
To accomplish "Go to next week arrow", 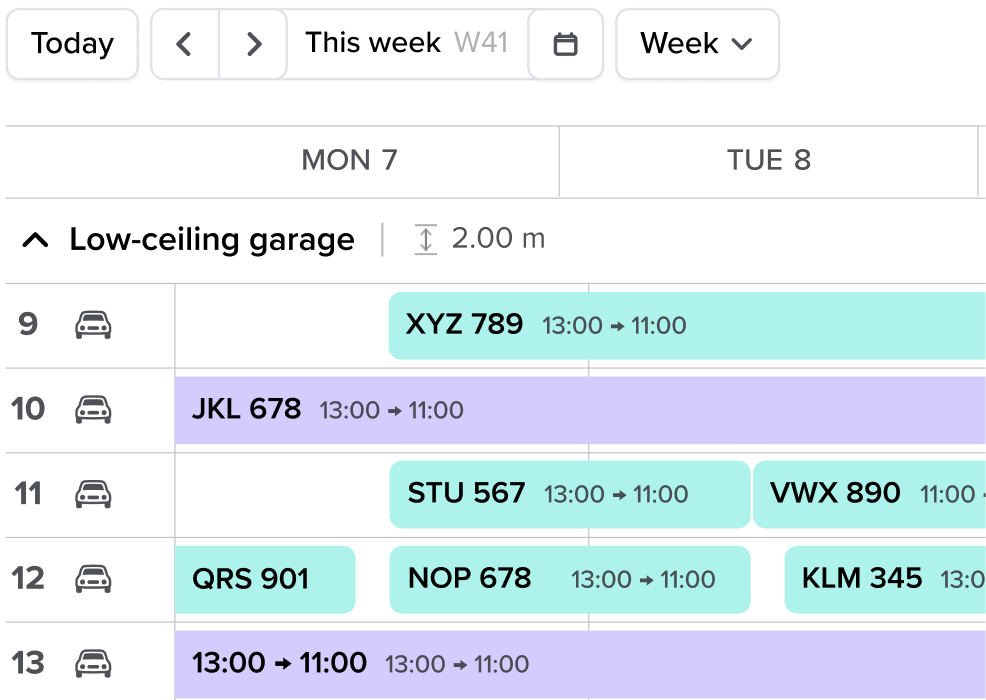I will point(254,44).
